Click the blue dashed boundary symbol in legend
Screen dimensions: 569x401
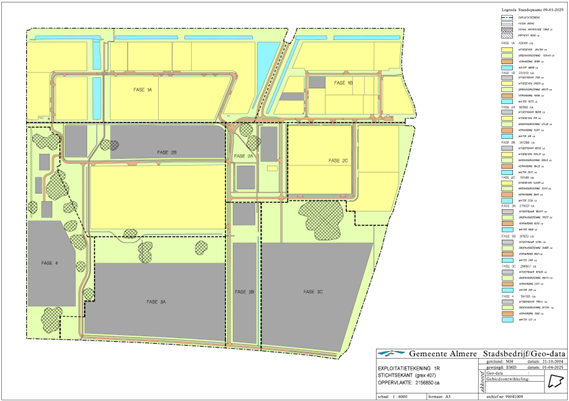[507, 17]
